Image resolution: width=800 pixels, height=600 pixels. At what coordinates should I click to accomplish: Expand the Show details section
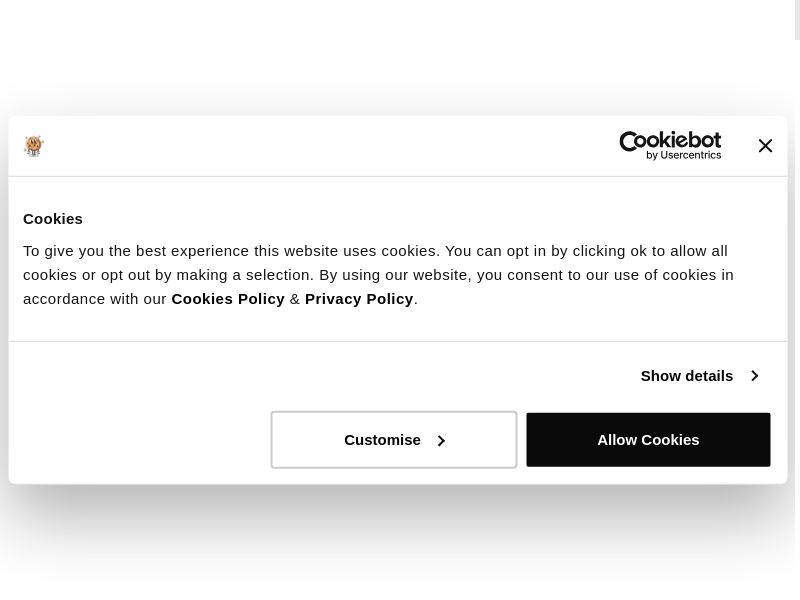click(x=687, y=376)
